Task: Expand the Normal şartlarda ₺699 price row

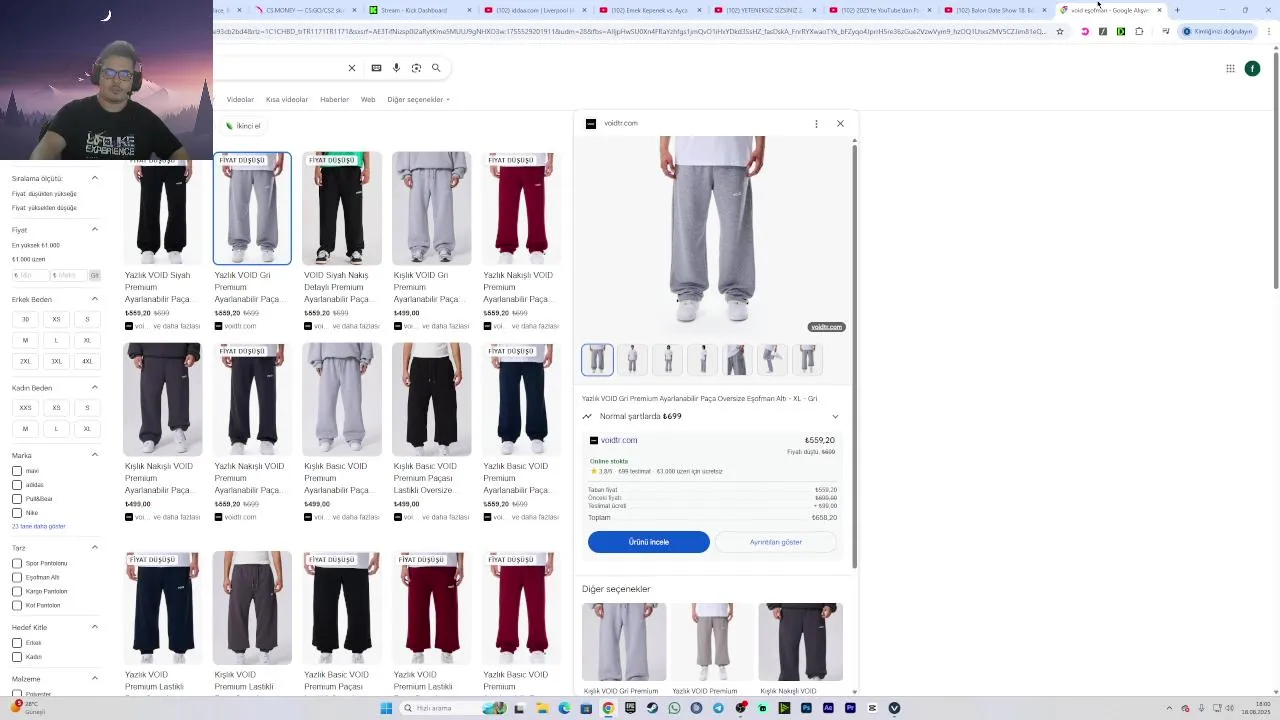Action: 711,416
